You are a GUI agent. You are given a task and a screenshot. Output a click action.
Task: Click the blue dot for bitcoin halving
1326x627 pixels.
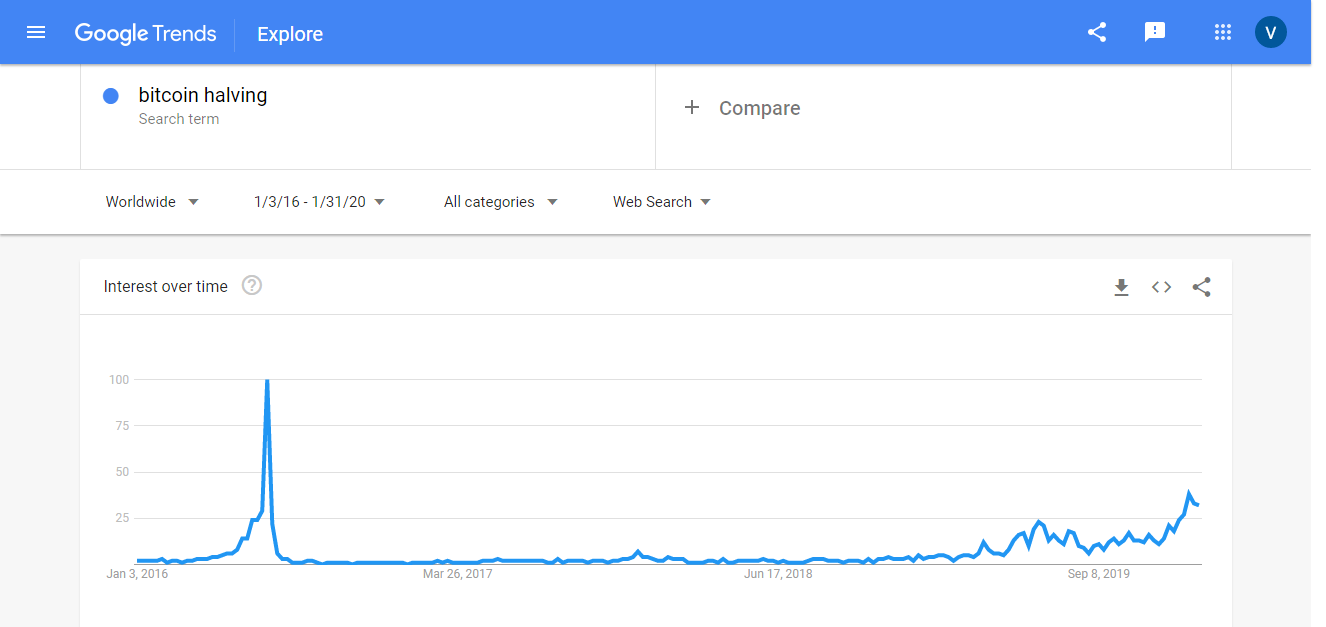point(111,96)
